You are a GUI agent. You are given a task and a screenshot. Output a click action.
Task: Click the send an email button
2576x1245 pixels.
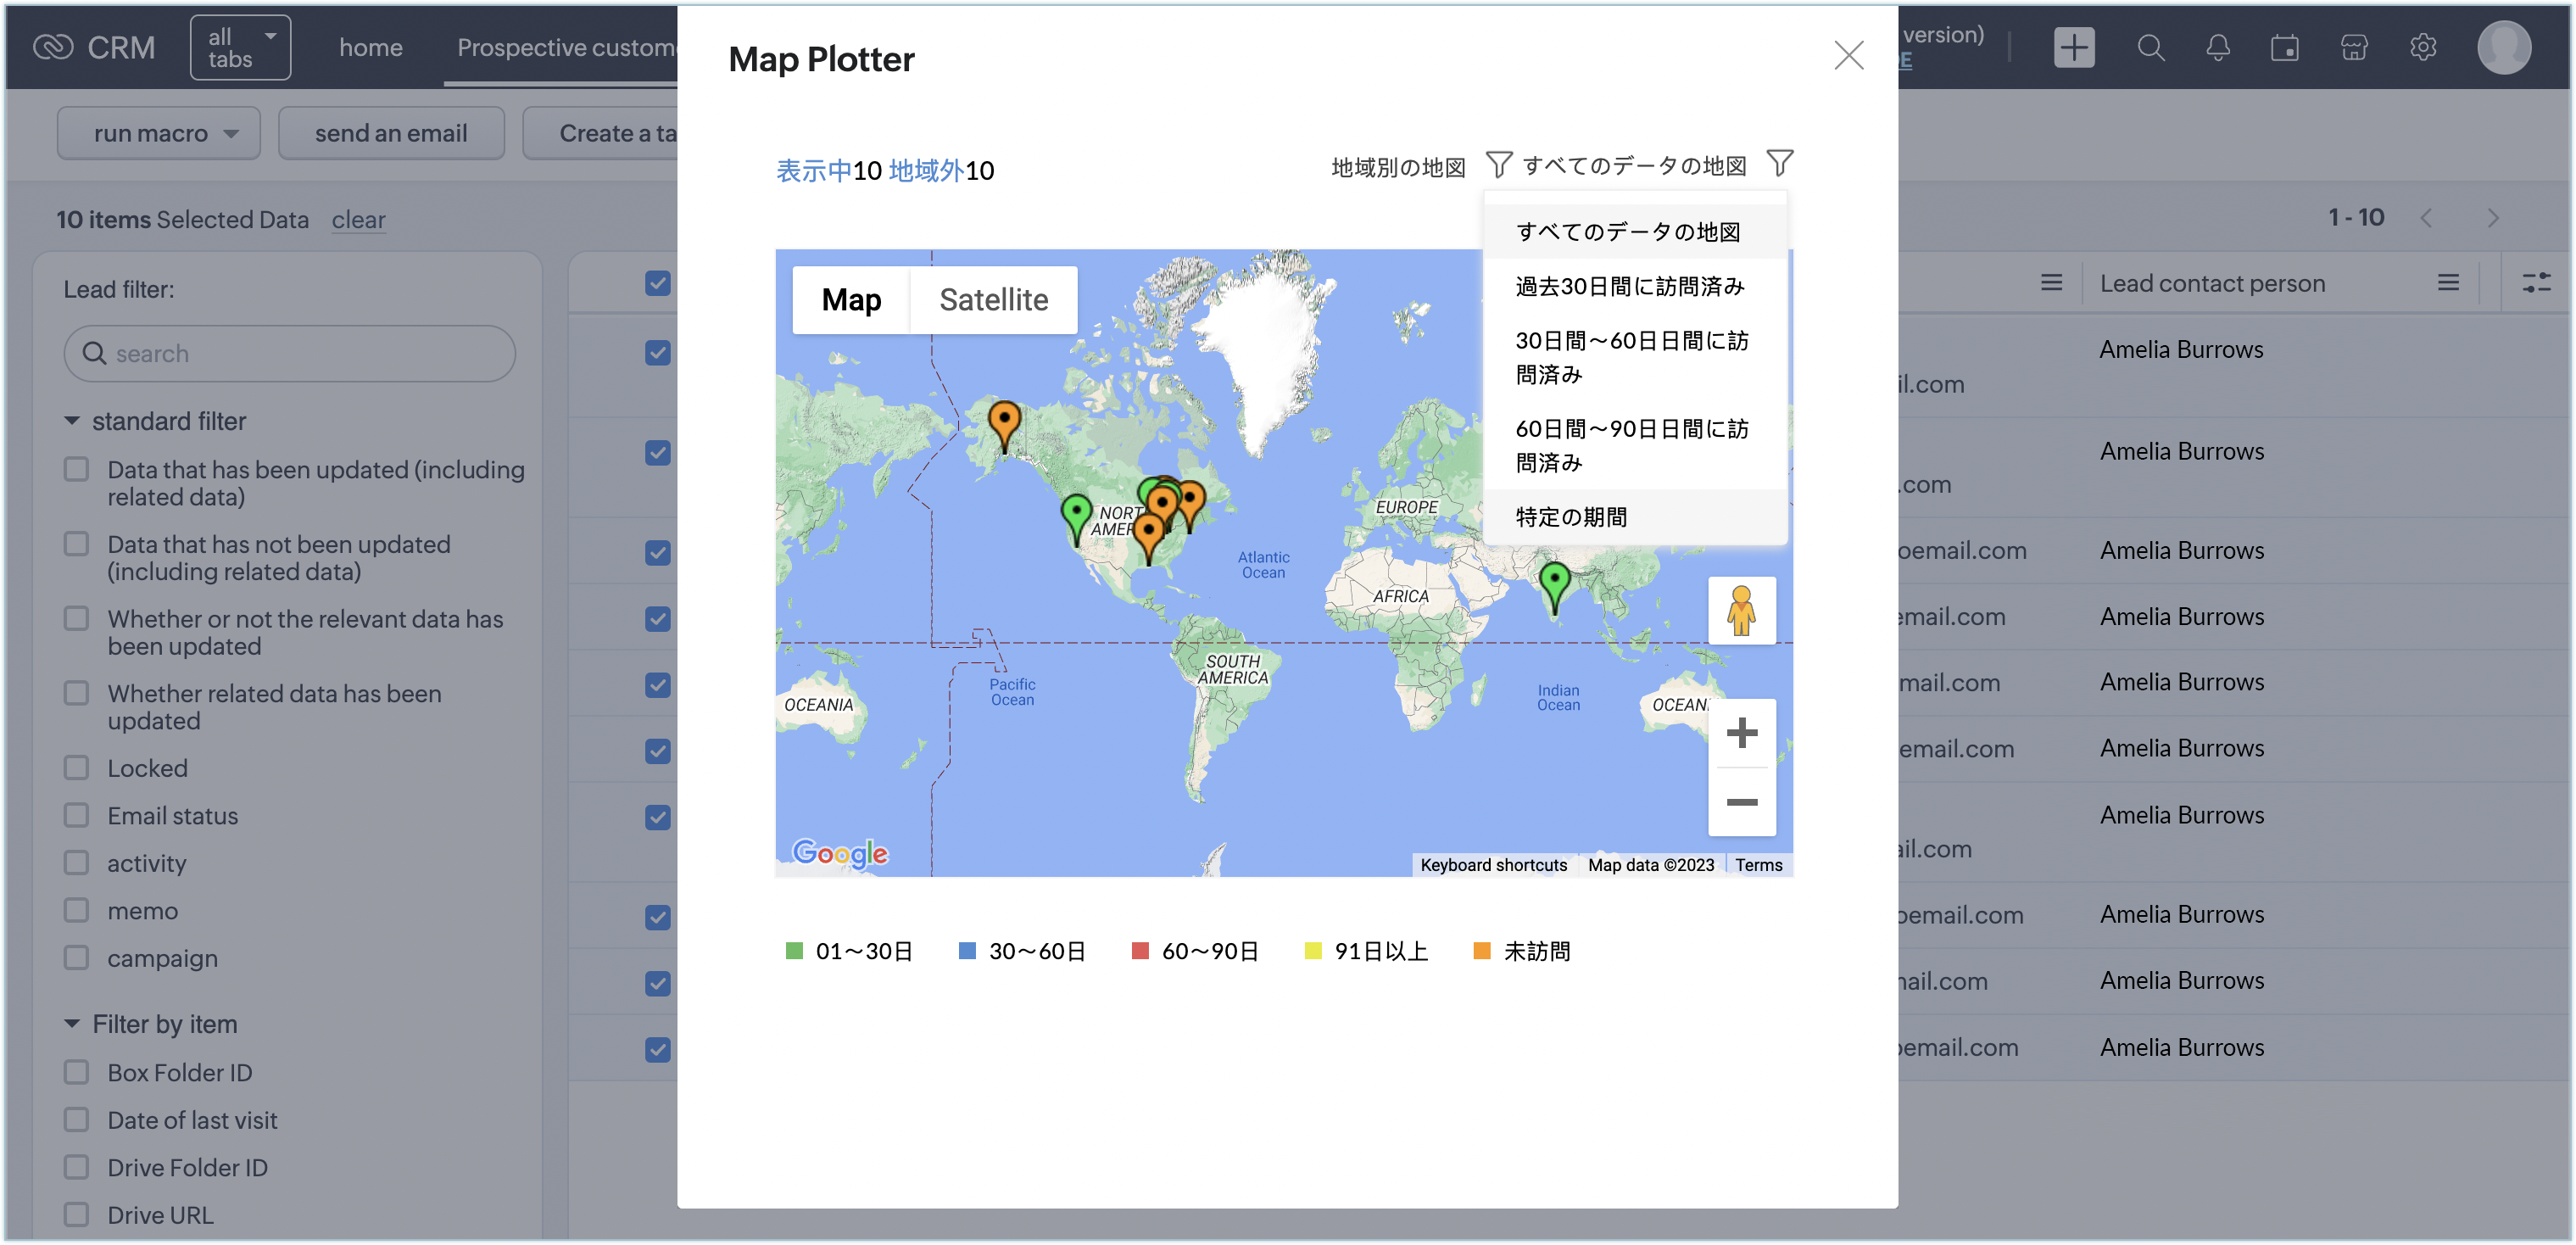coord(391,133)
